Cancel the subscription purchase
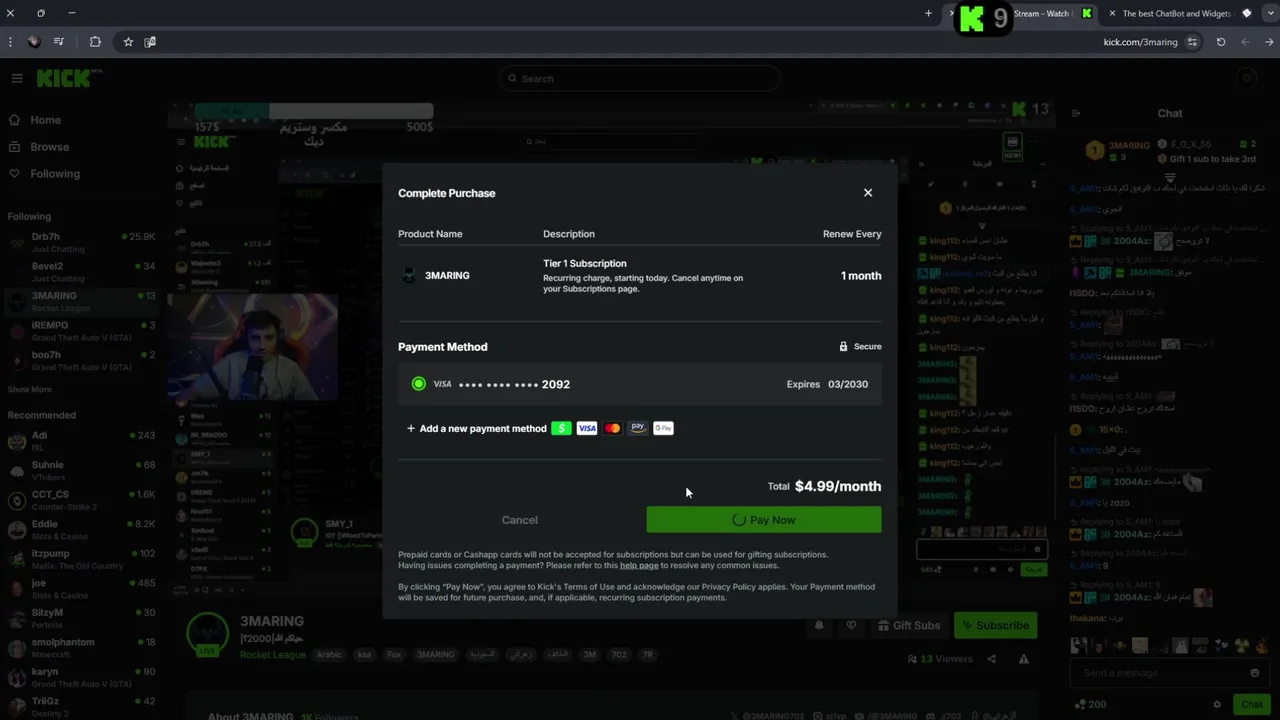 pos(520,520)
